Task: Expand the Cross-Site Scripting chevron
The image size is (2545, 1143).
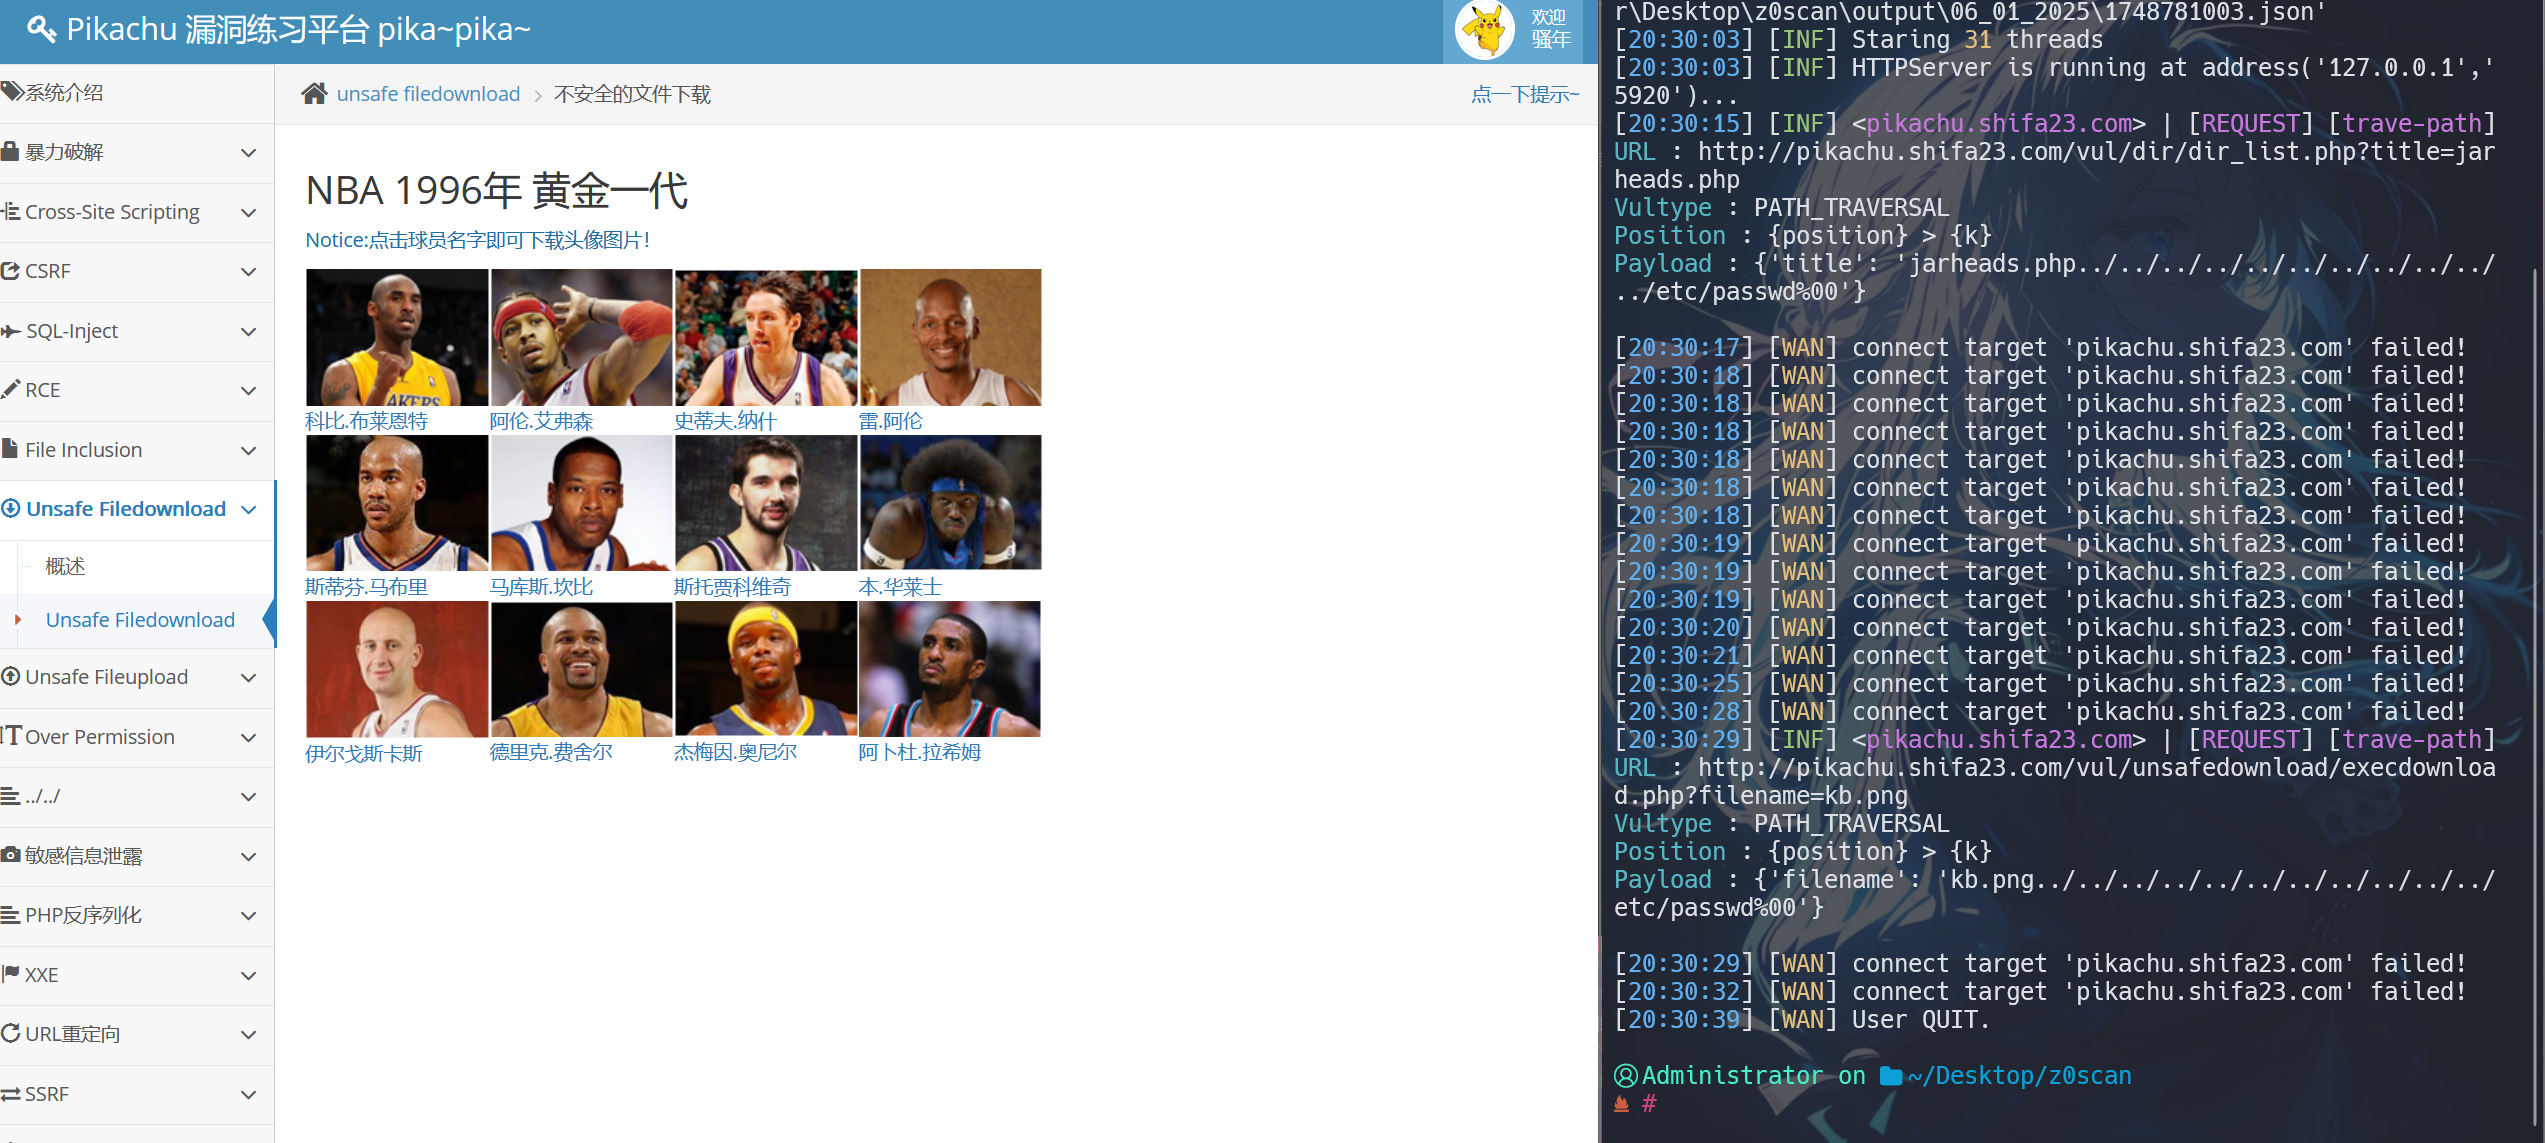Action: [249, 212]
